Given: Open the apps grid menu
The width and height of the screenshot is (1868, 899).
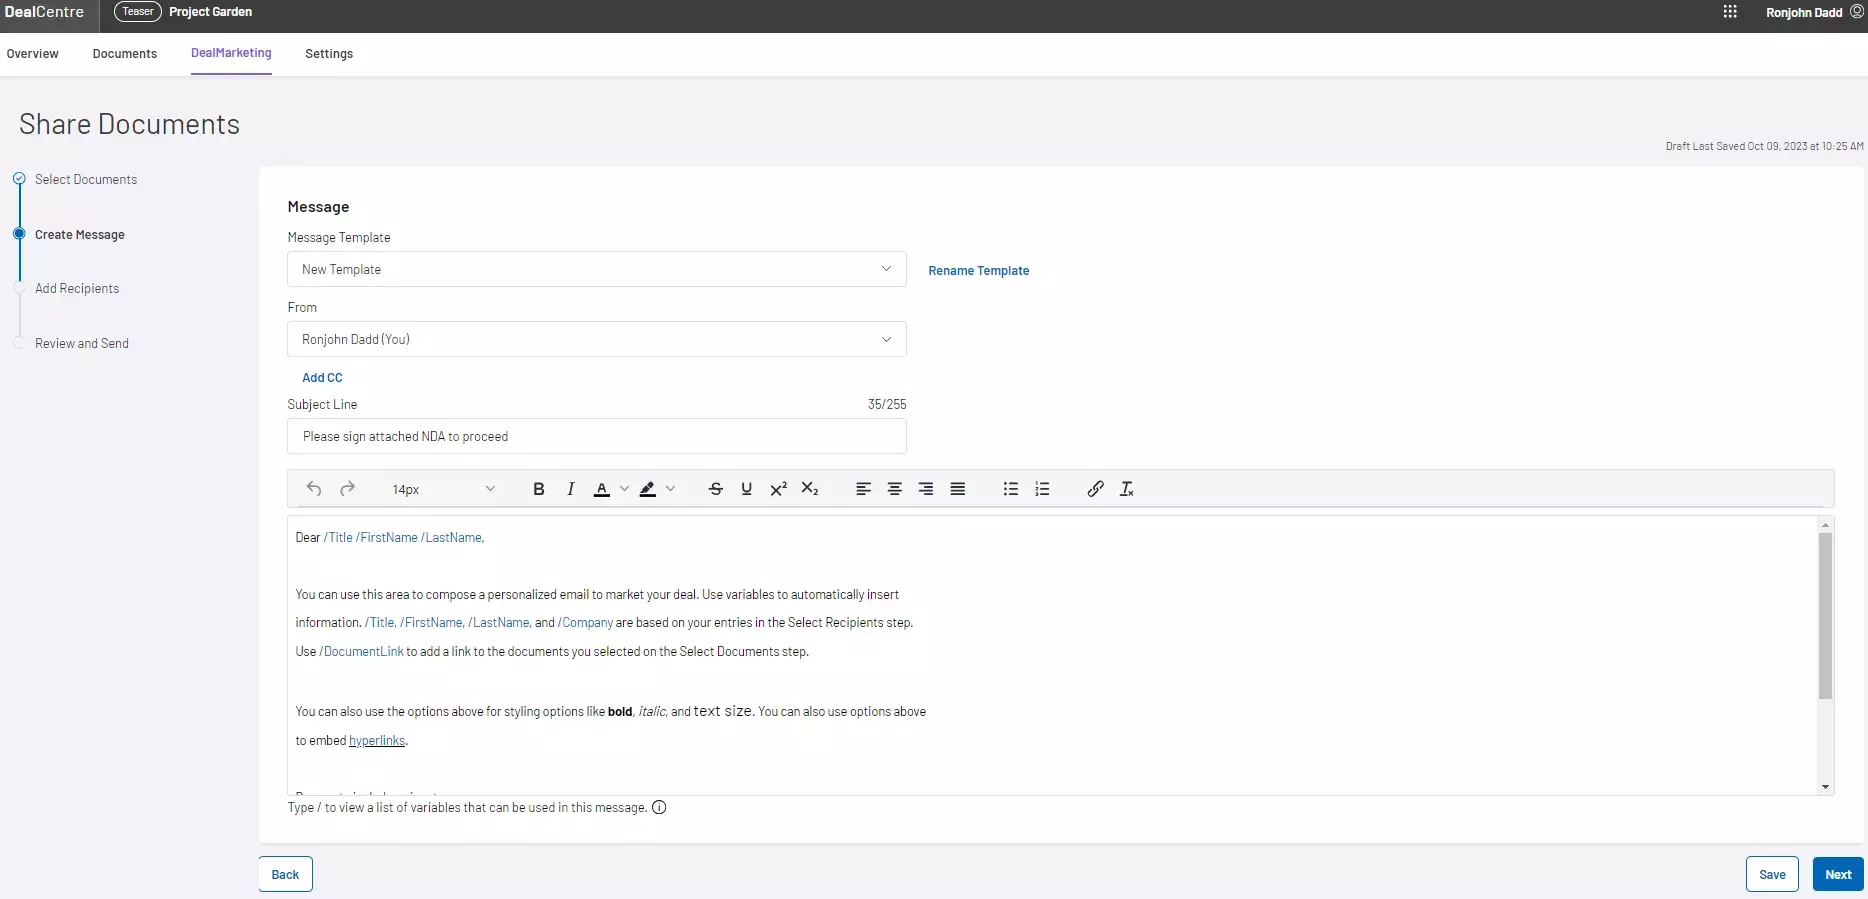Looking at the screenshot, I should [x=1729, y=12].
